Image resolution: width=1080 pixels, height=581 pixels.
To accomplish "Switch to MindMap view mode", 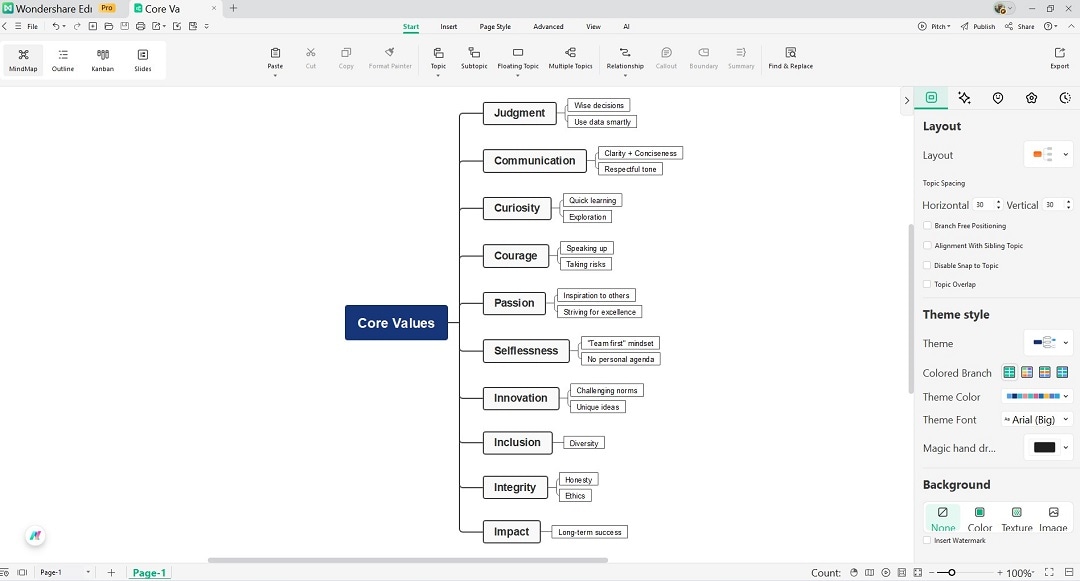I will (22, 58).
